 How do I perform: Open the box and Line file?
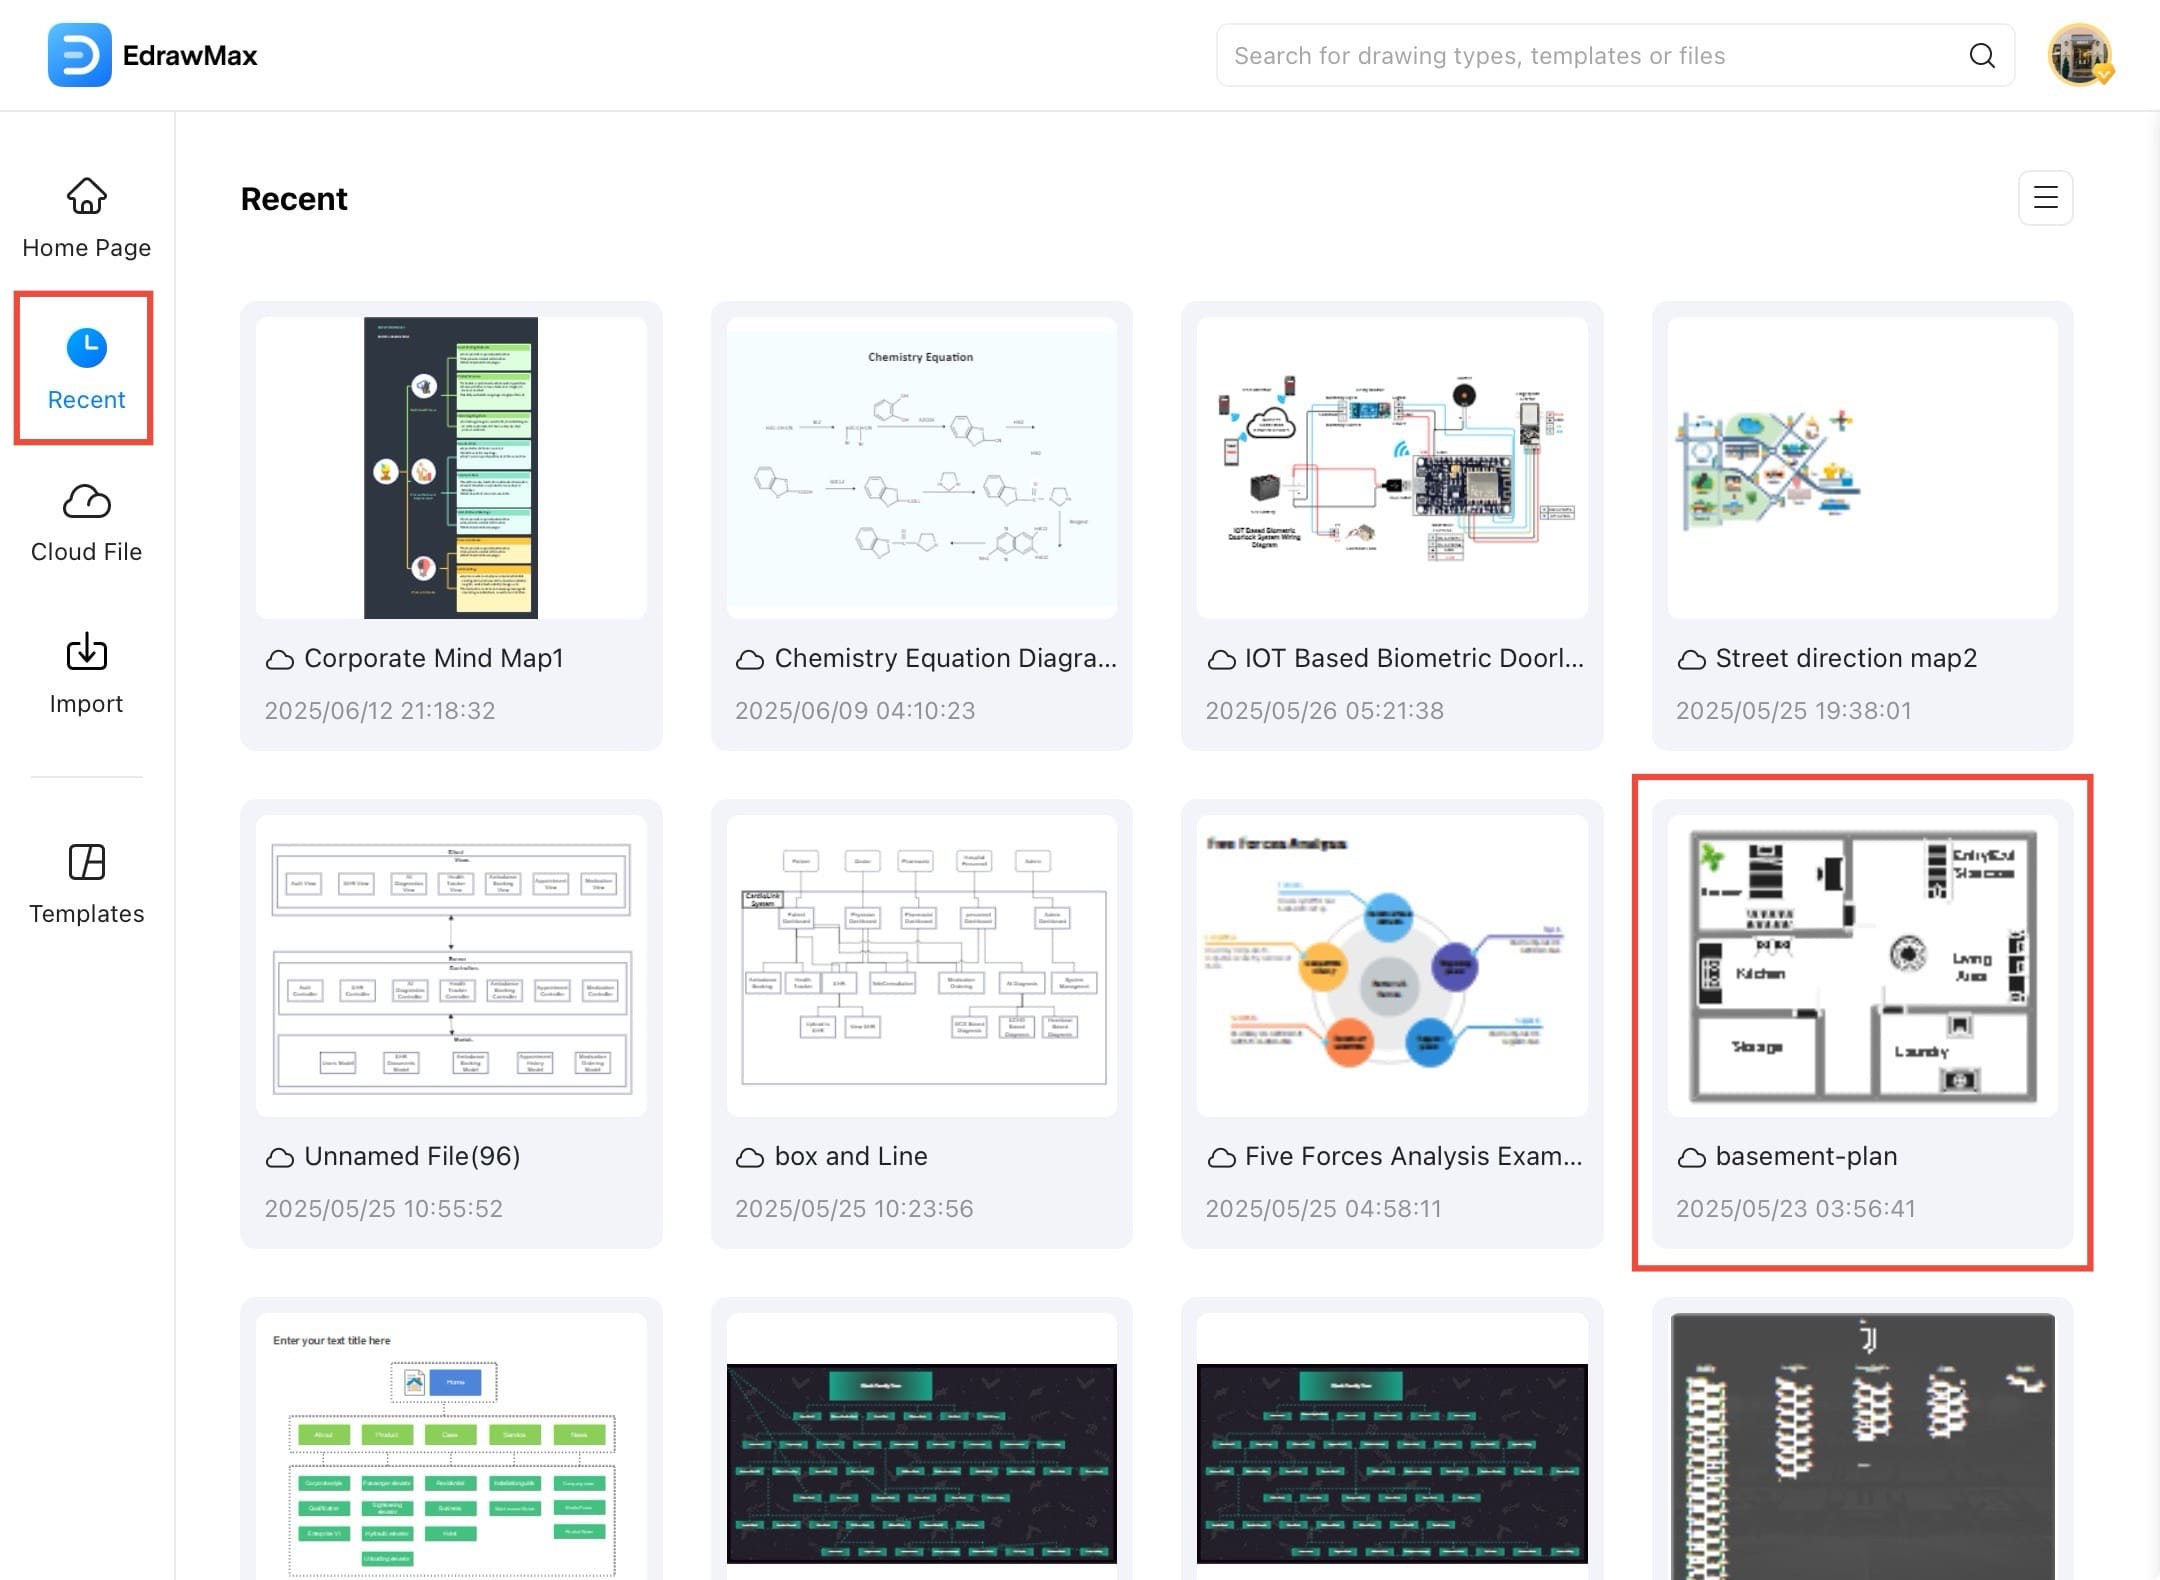(x=921, y=966)
